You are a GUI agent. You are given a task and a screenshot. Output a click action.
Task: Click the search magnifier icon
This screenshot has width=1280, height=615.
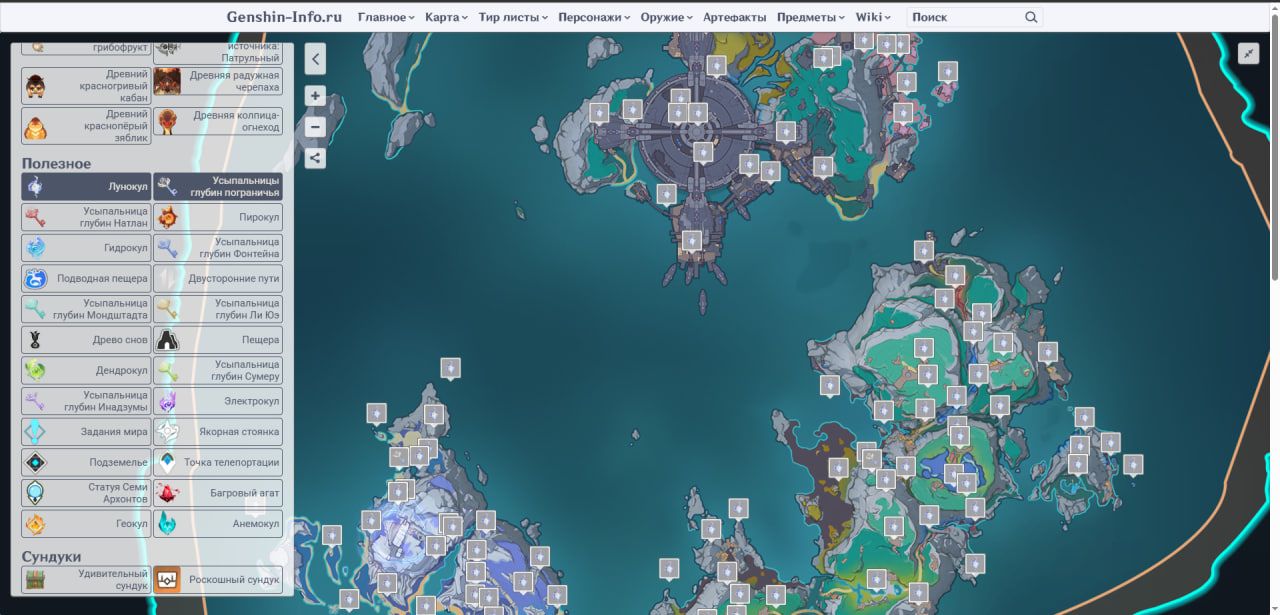coord(1031,17)
